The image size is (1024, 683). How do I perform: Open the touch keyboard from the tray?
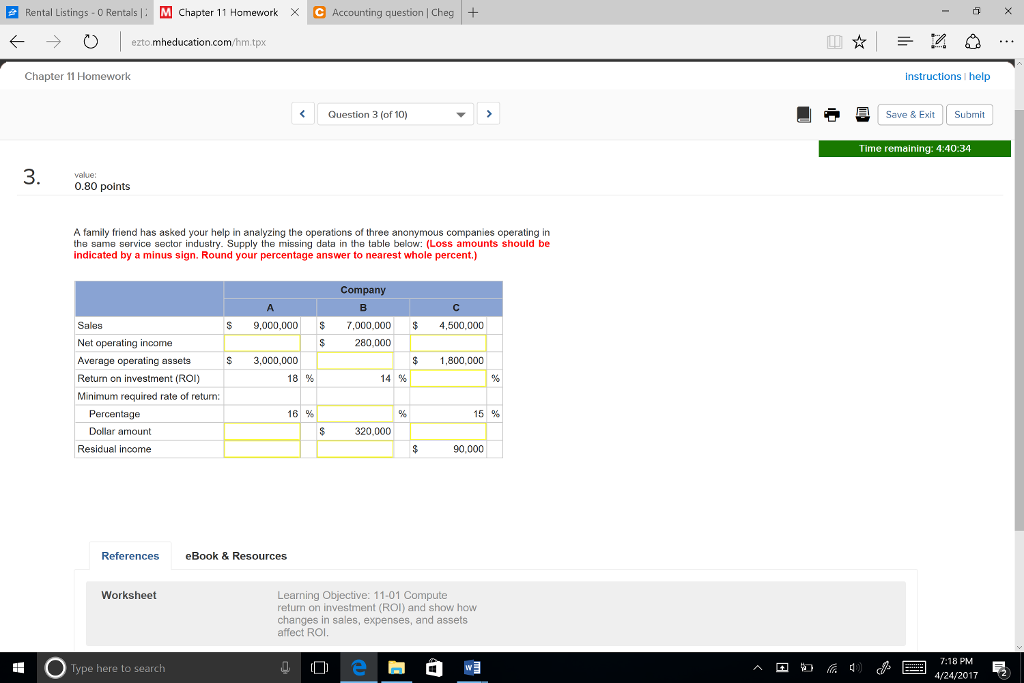914,667
